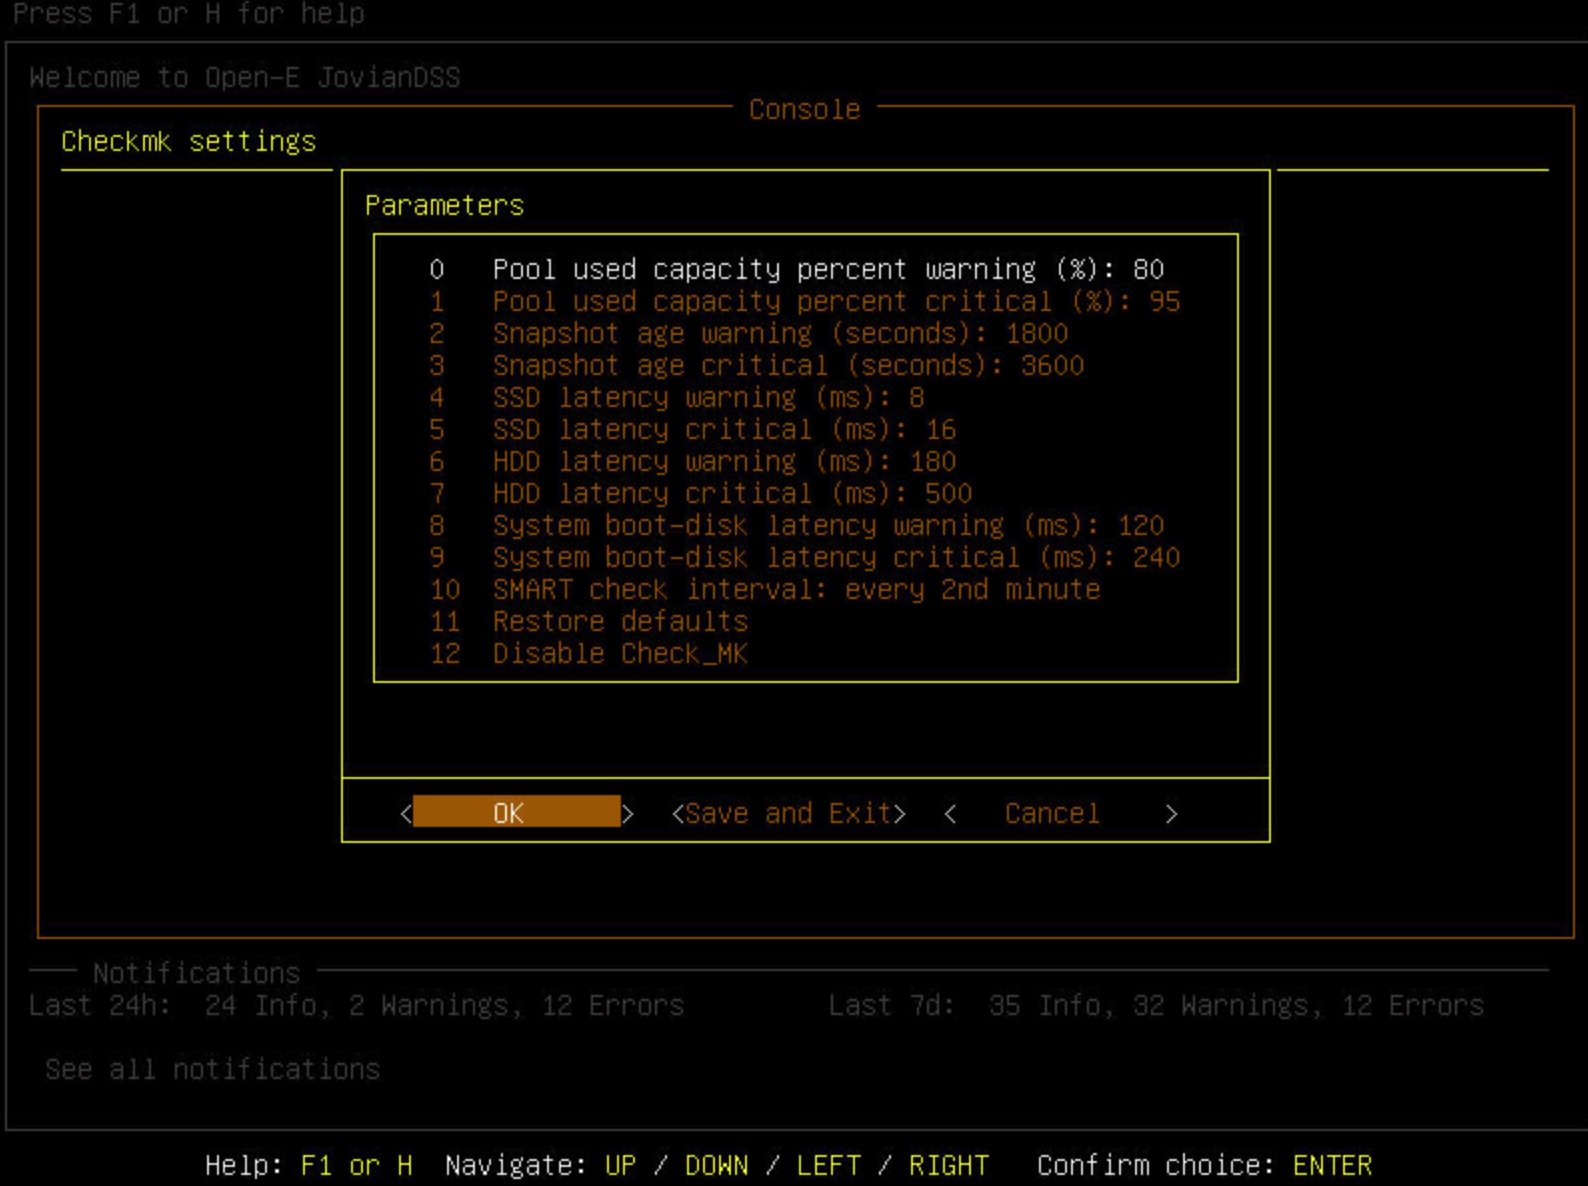The width and height of the screenshot is (1588, 1186).
Task: Click the Help: F1 or H hint
Action: point(308,1165)
